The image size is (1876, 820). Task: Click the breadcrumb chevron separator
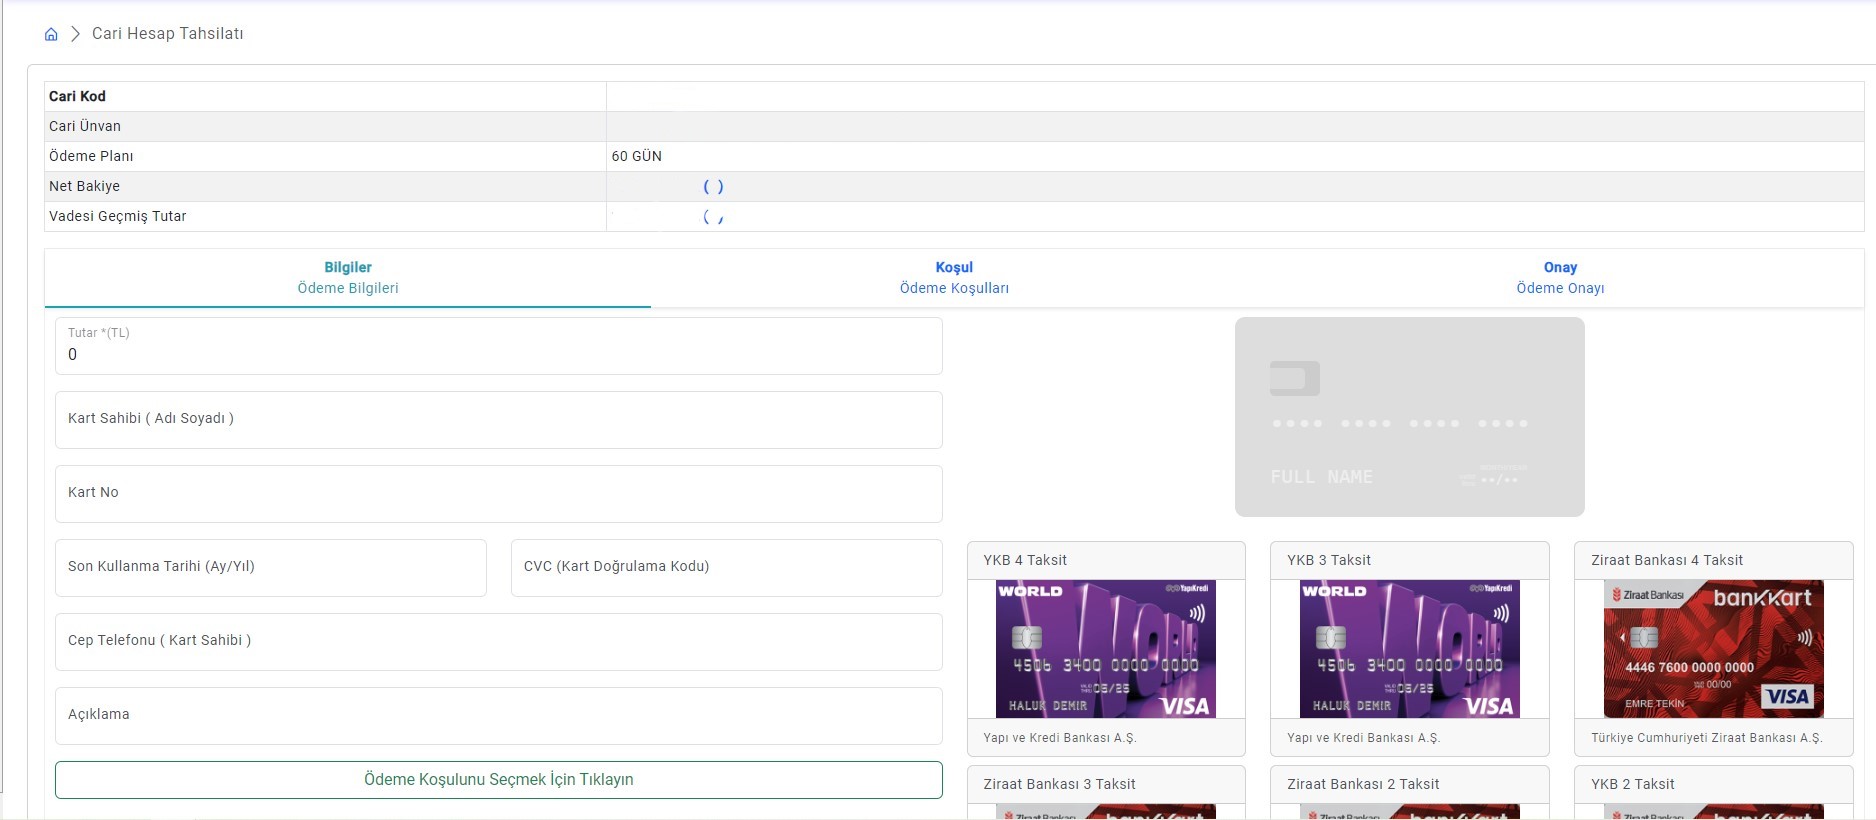tap(75, 34)
